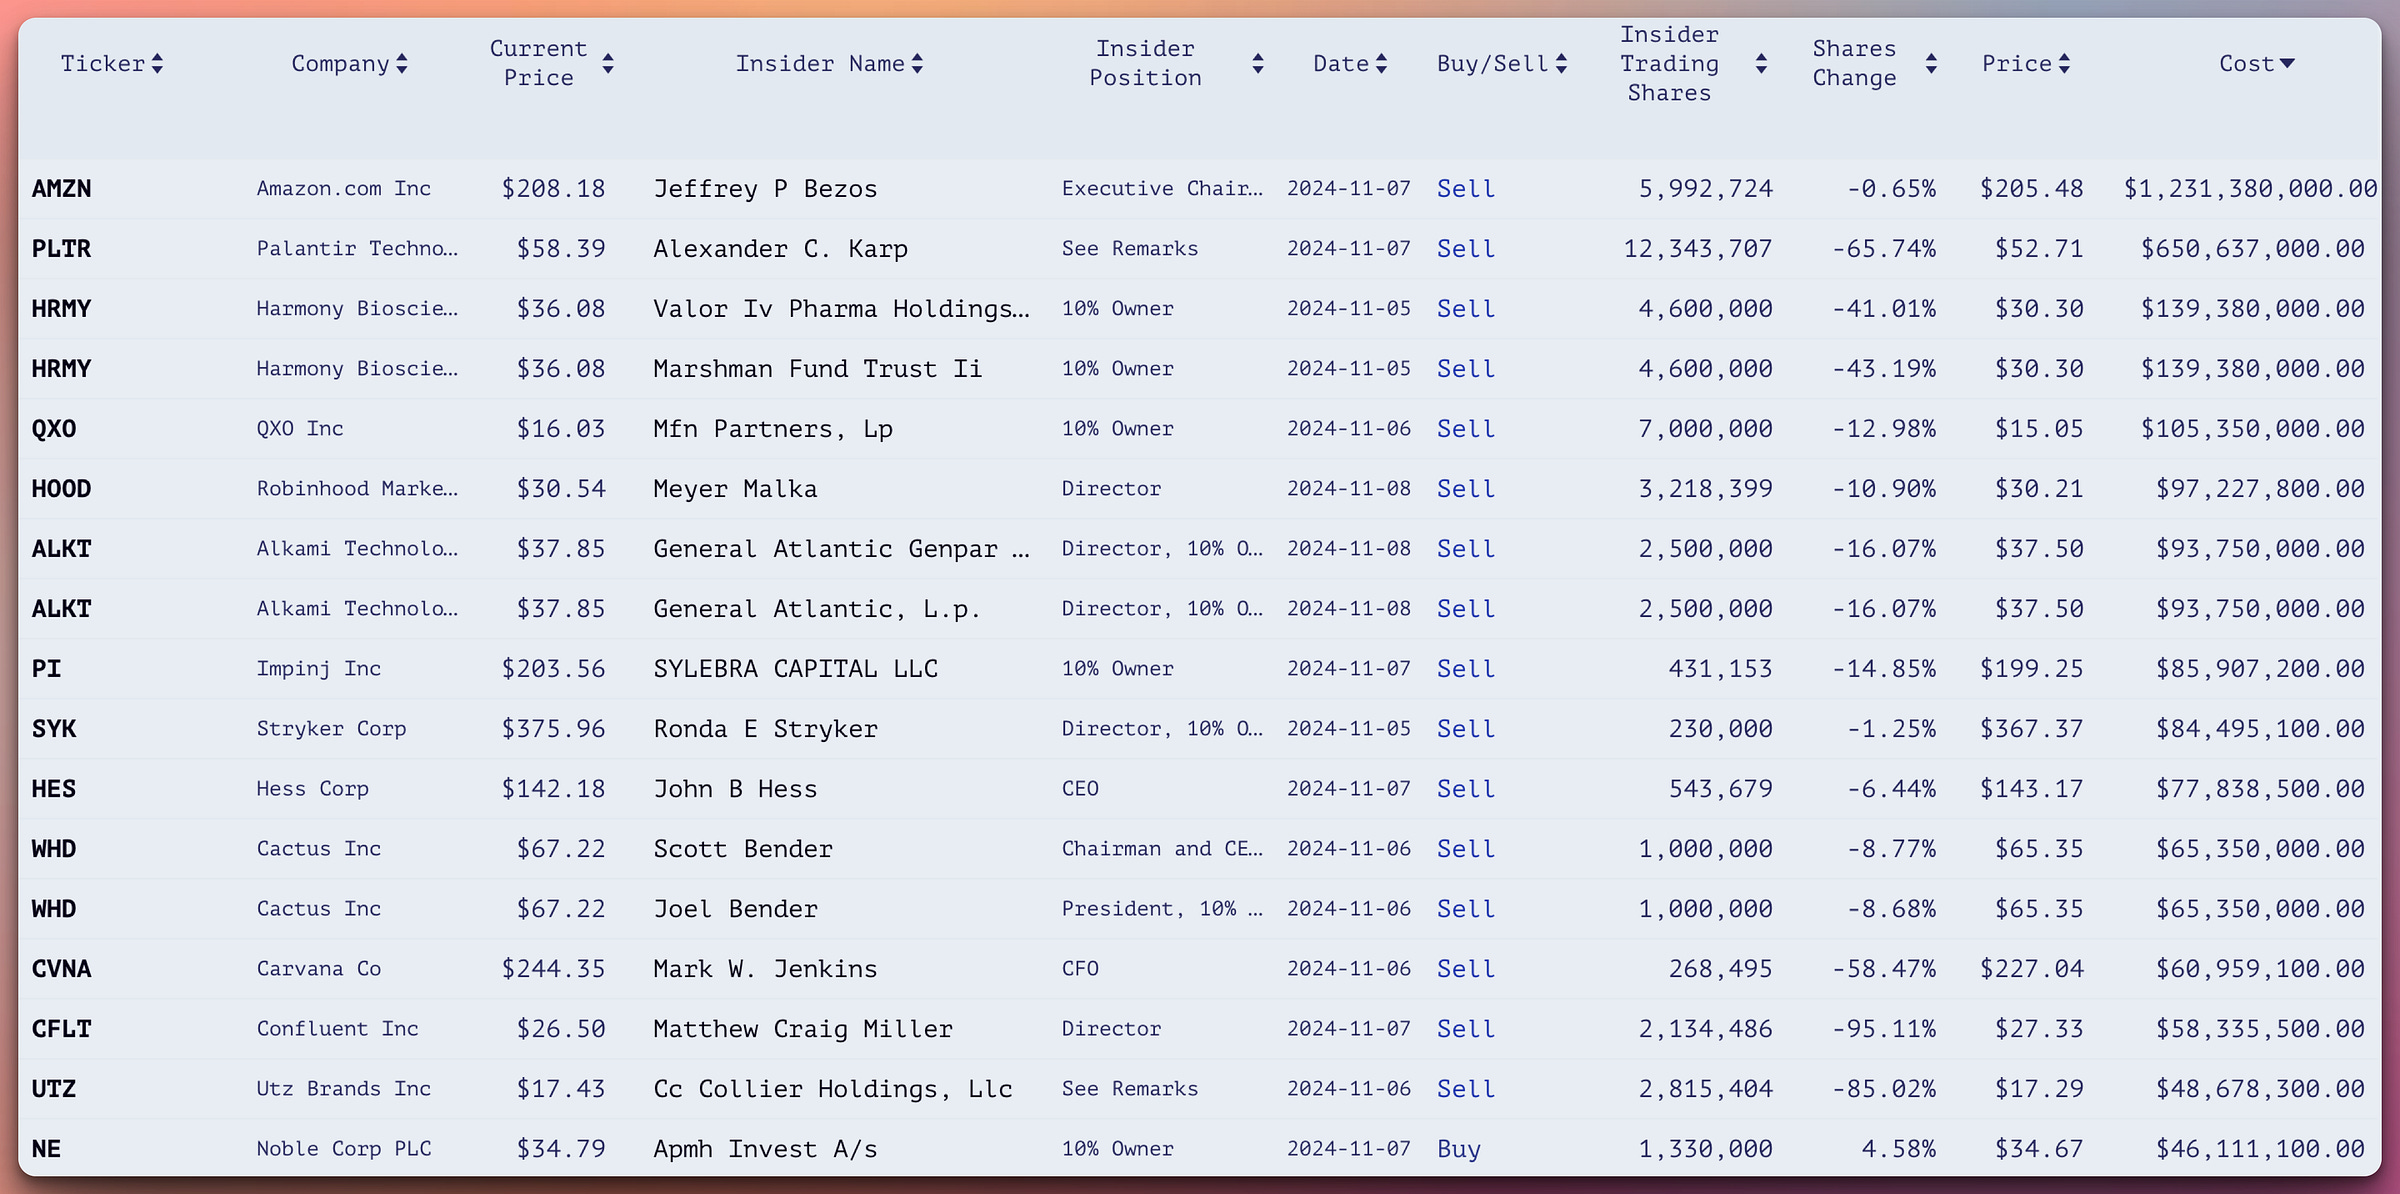Viewport: 2400px width, 1194px height.
Task: Select insider Scott Bender
Action: 743,849
